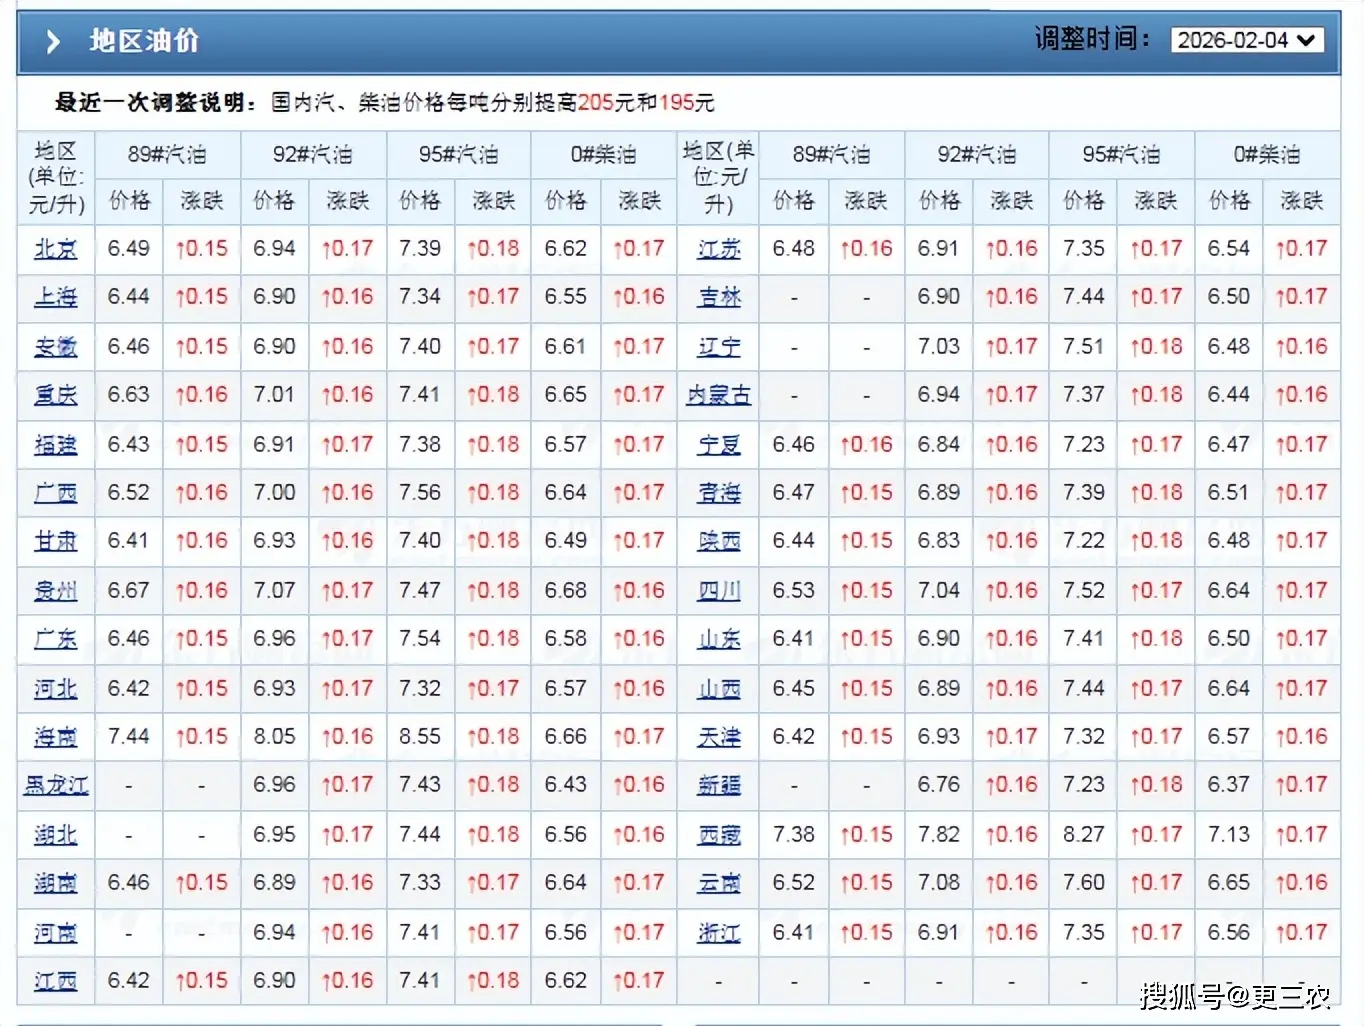Click the 新疆 region link
The image size is (1364, 1026).
tap(719, 785)
